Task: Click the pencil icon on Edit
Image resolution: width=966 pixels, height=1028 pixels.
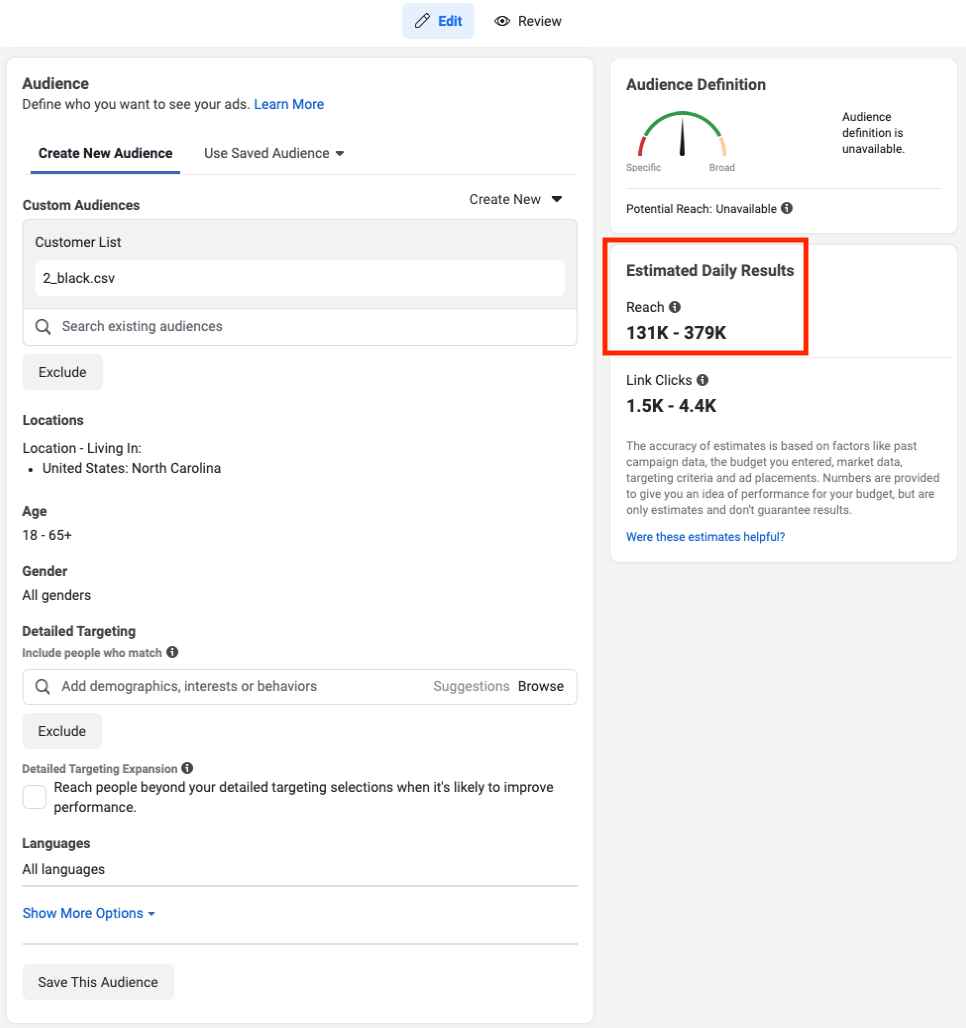Action: click(x=422, y=21)
